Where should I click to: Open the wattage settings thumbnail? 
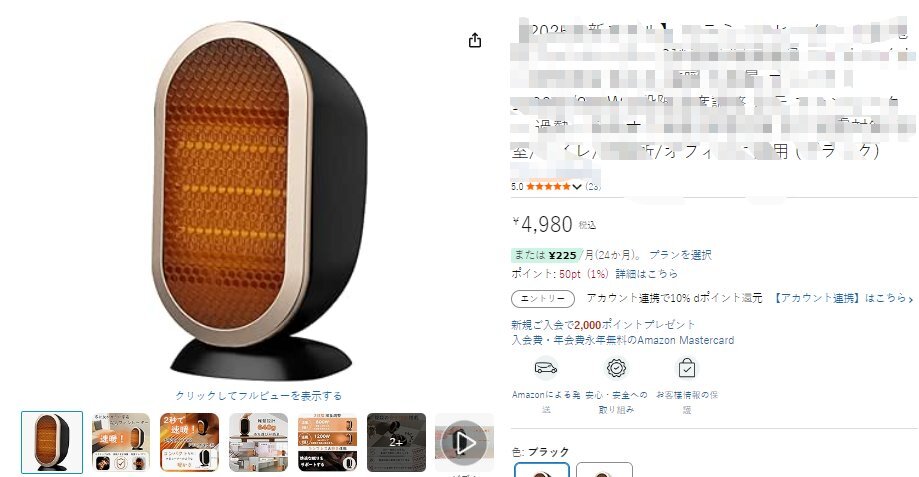[x=327, y=442]
